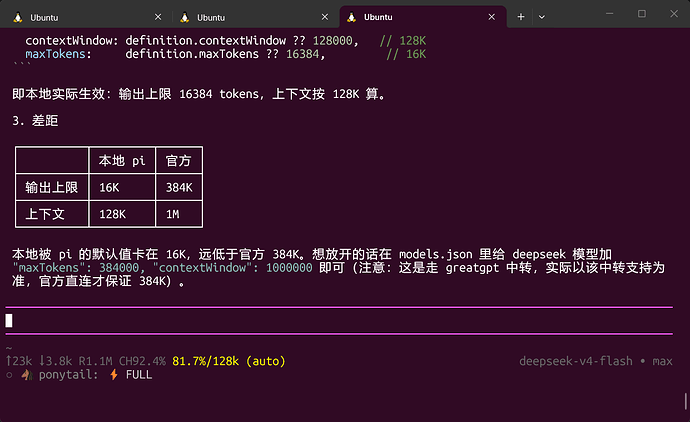Screen dimensions: 690x422
Task: Select the third active Ubuntu tab
Action: pos(422,17)
